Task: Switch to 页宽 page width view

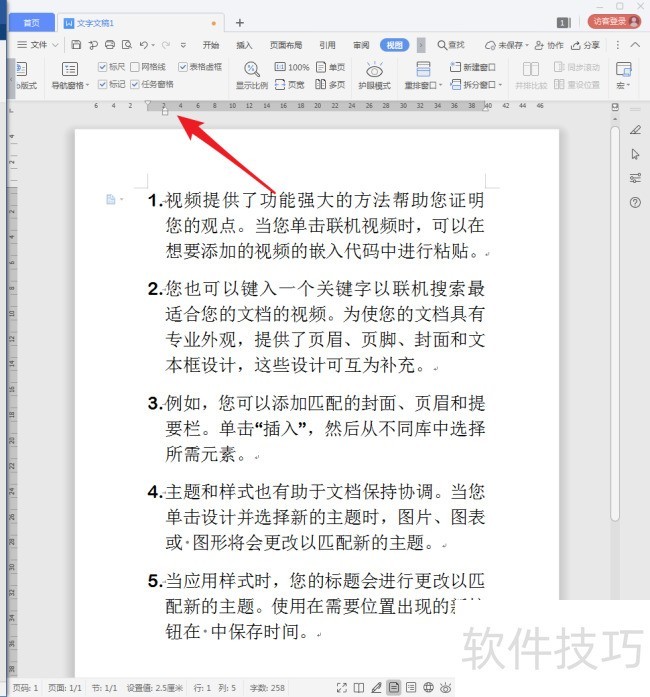Action: point(289,84)
